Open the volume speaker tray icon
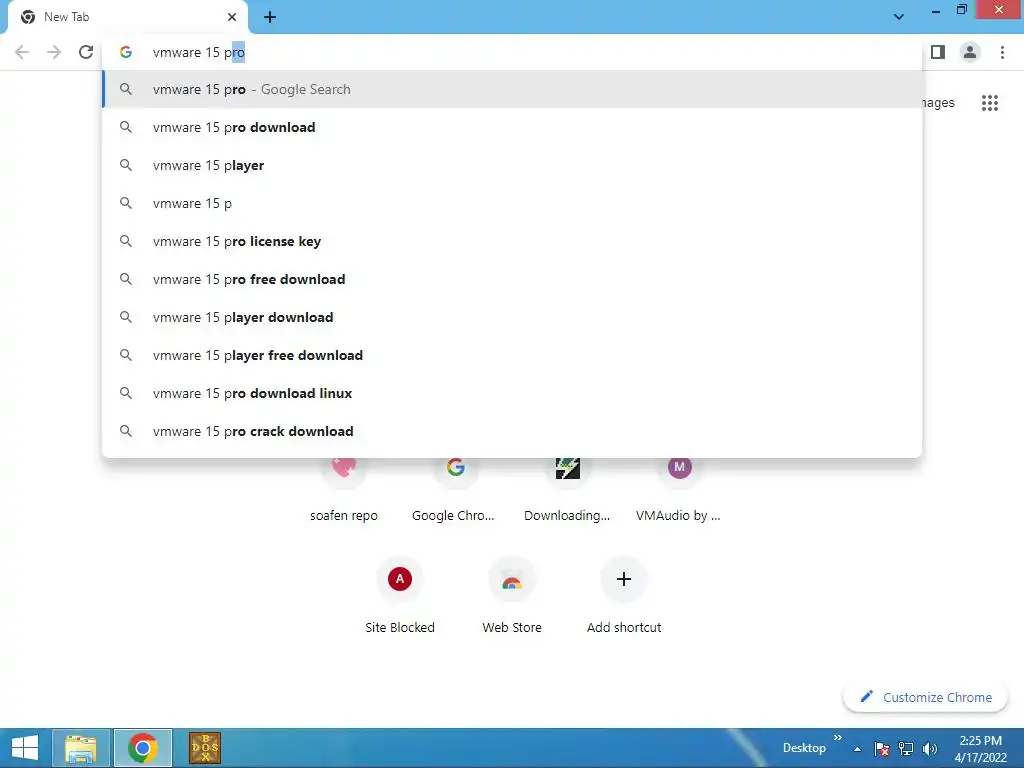This screenshot has width=1024, height=768. (x=930, y=748)
